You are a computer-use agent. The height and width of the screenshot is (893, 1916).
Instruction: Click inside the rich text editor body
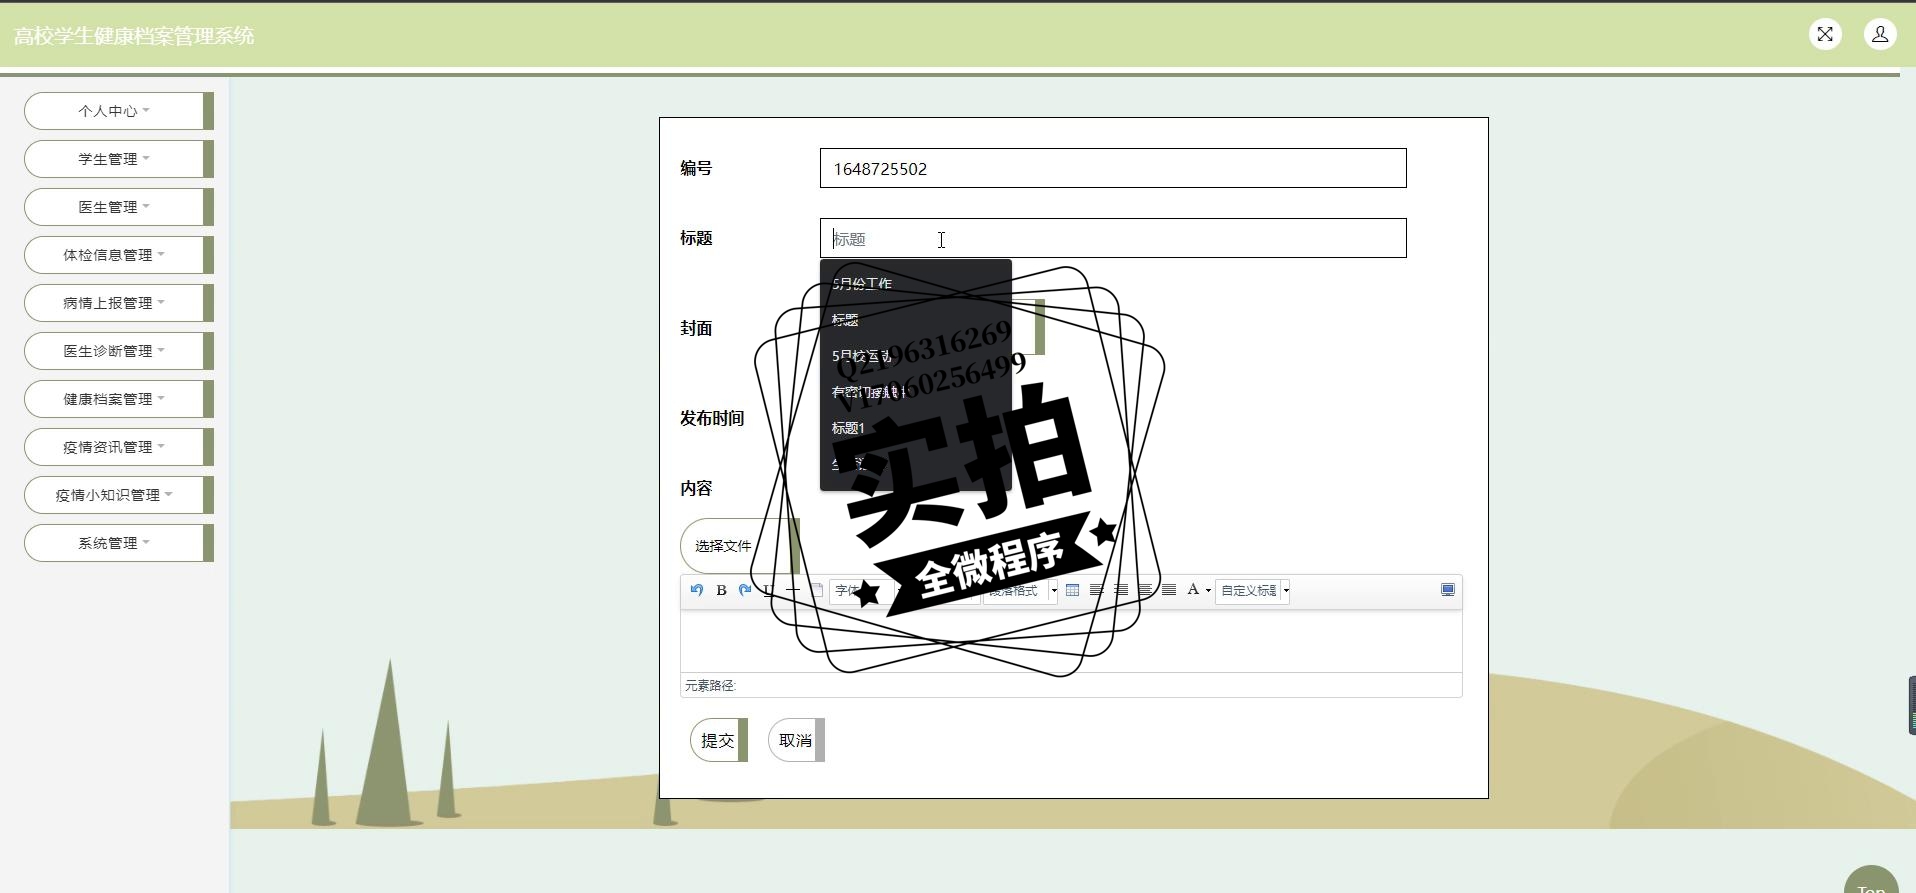[1071, 641]
